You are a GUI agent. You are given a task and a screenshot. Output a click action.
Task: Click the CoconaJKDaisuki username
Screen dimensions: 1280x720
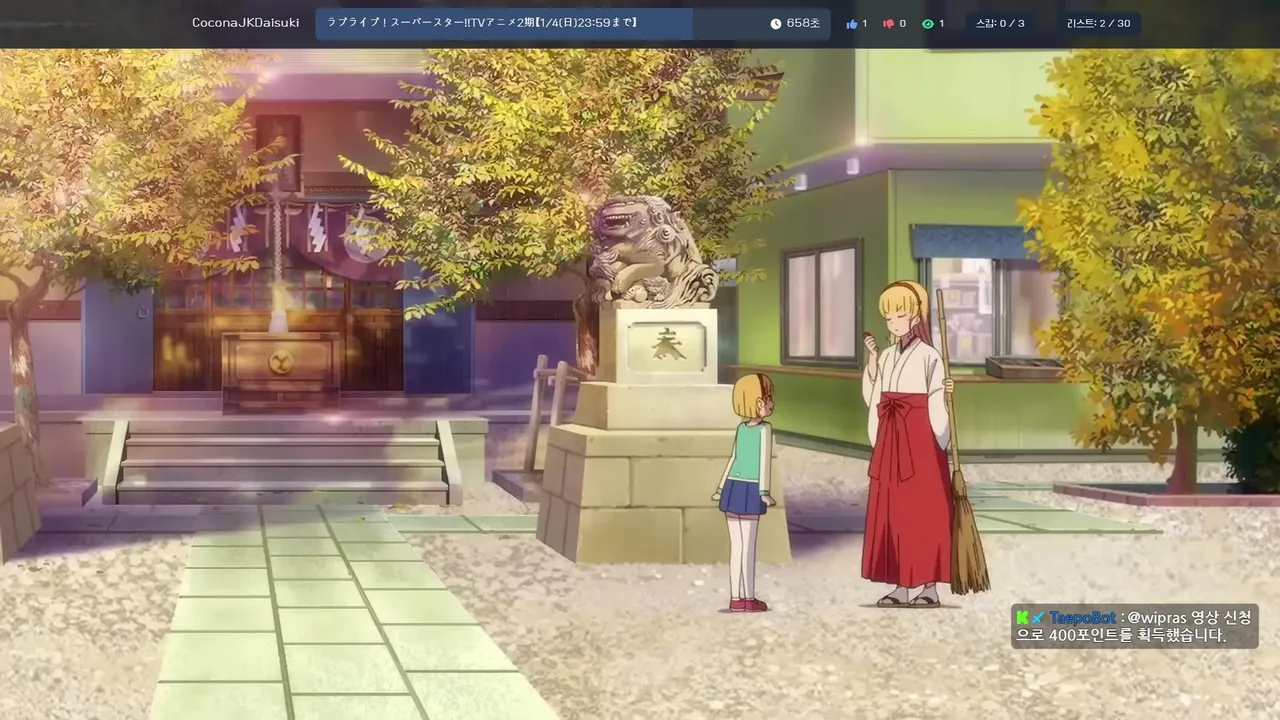pos(245,23)
